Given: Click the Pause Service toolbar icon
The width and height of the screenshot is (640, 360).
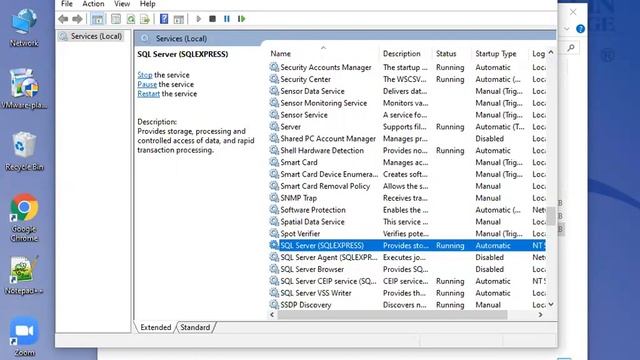Looking at the screenshot, I should 227,19.
